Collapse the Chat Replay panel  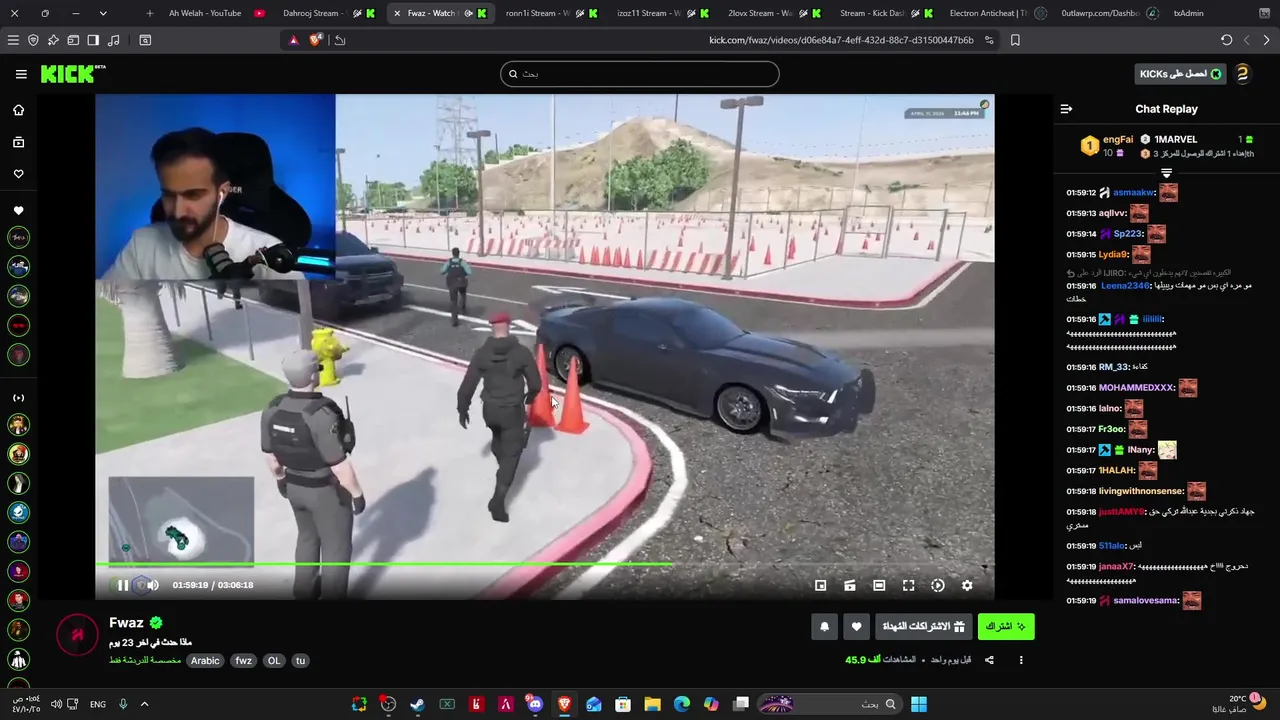point(1066,109)
